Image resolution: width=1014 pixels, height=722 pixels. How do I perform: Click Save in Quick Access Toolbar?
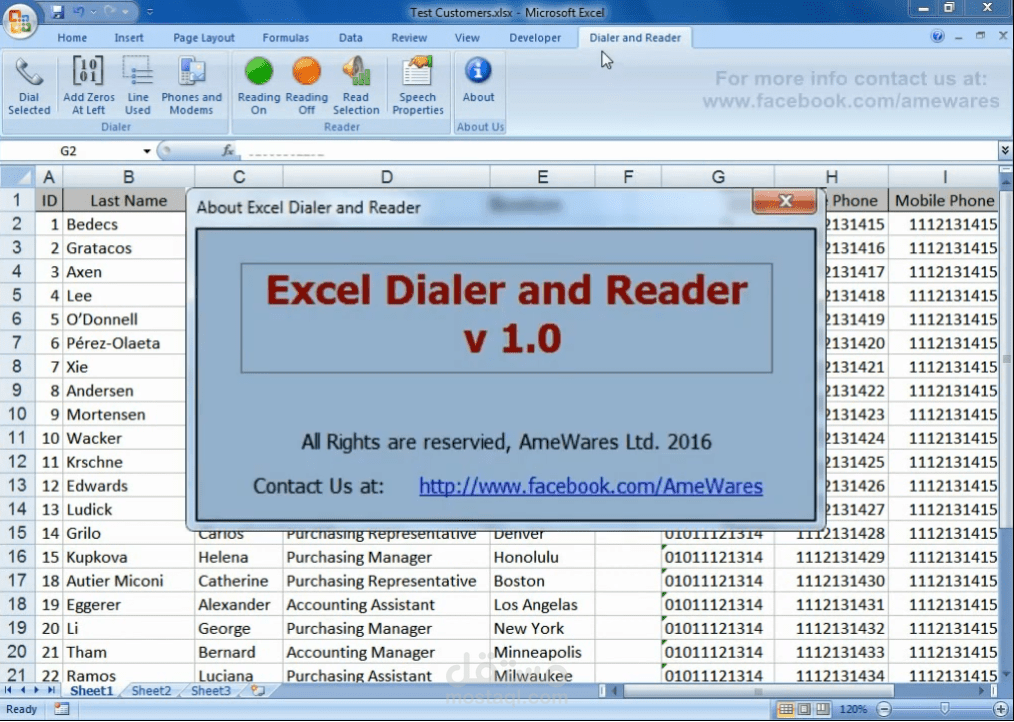point(58,12)
